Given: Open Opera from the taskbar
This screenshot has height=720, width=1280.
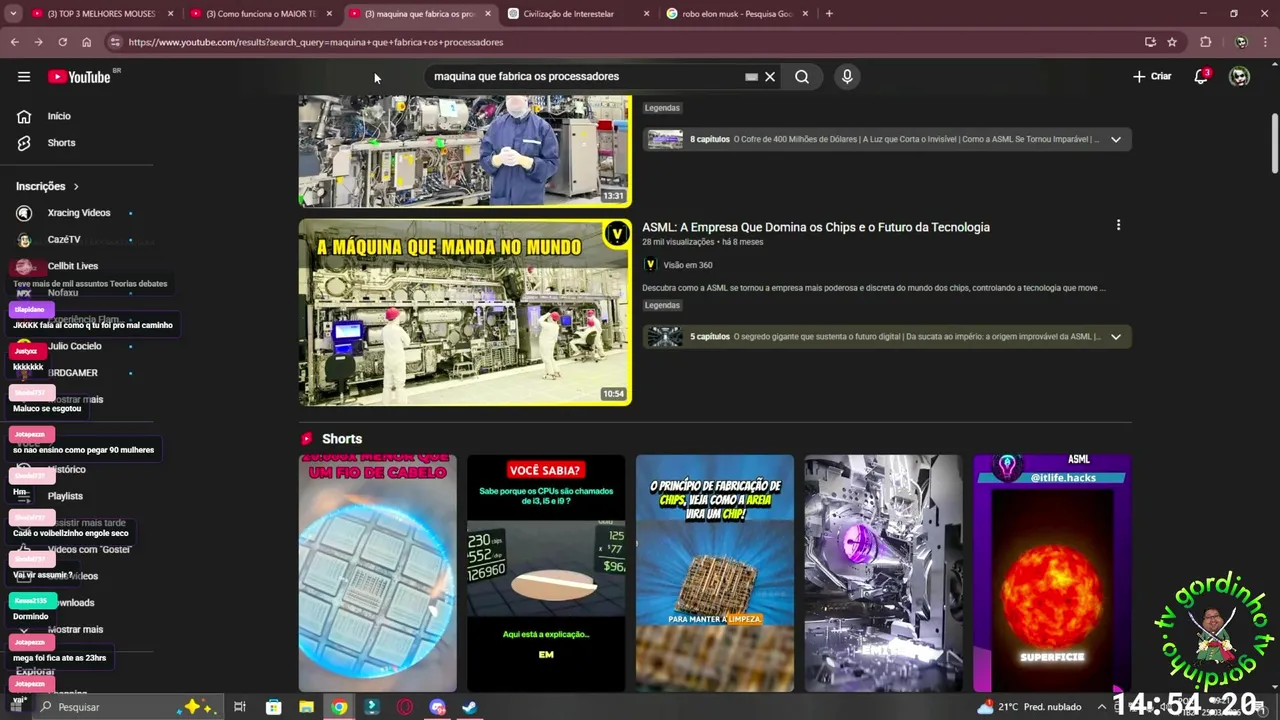Looking at the screenshot, I should (x=404, y=707).
